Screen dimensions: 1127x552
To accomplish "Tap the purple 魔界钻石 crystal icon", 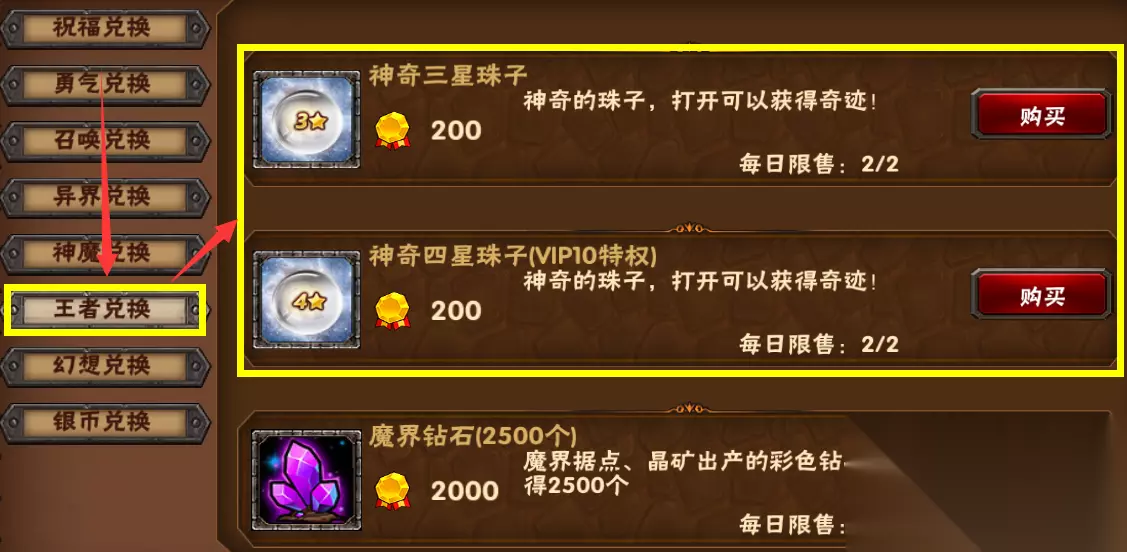I will 307,480.
